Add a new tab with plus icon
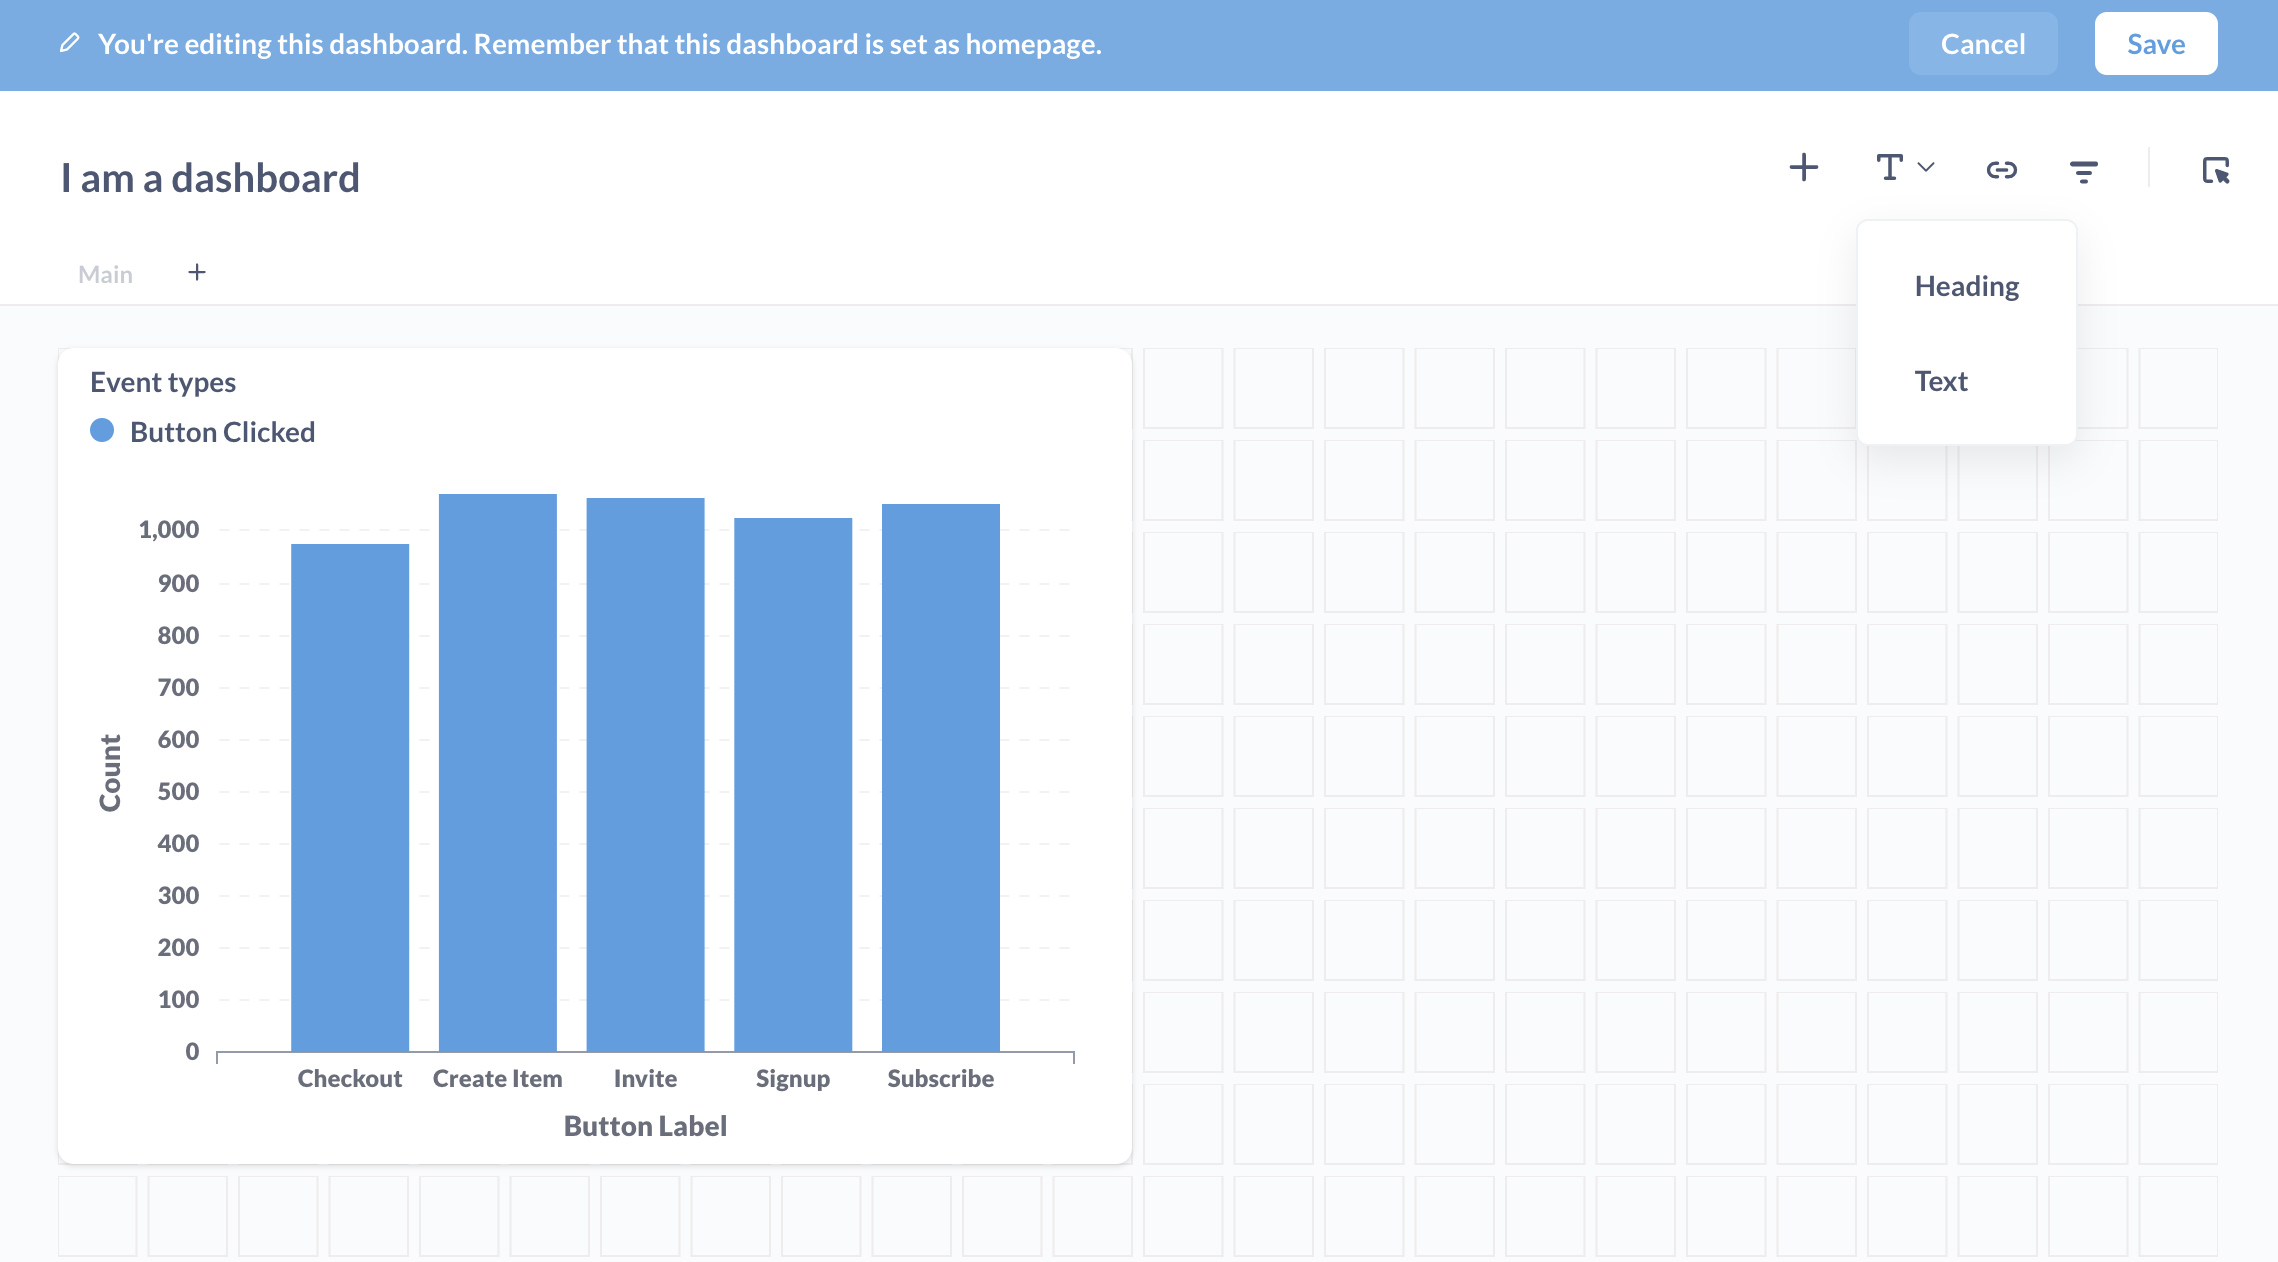The height and width of the screenshot is (1262, 2278). click(197, 272)
